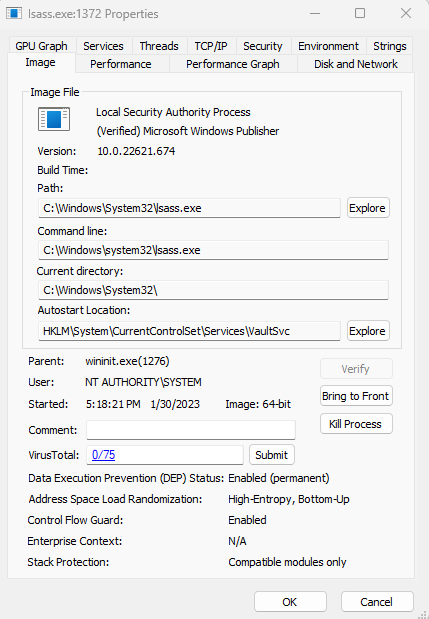The height and width of the screenshot is (619, 429).
Task: Click the started time 5:18:21 PM
Action: pyautogui.click(x=113, y=404)
